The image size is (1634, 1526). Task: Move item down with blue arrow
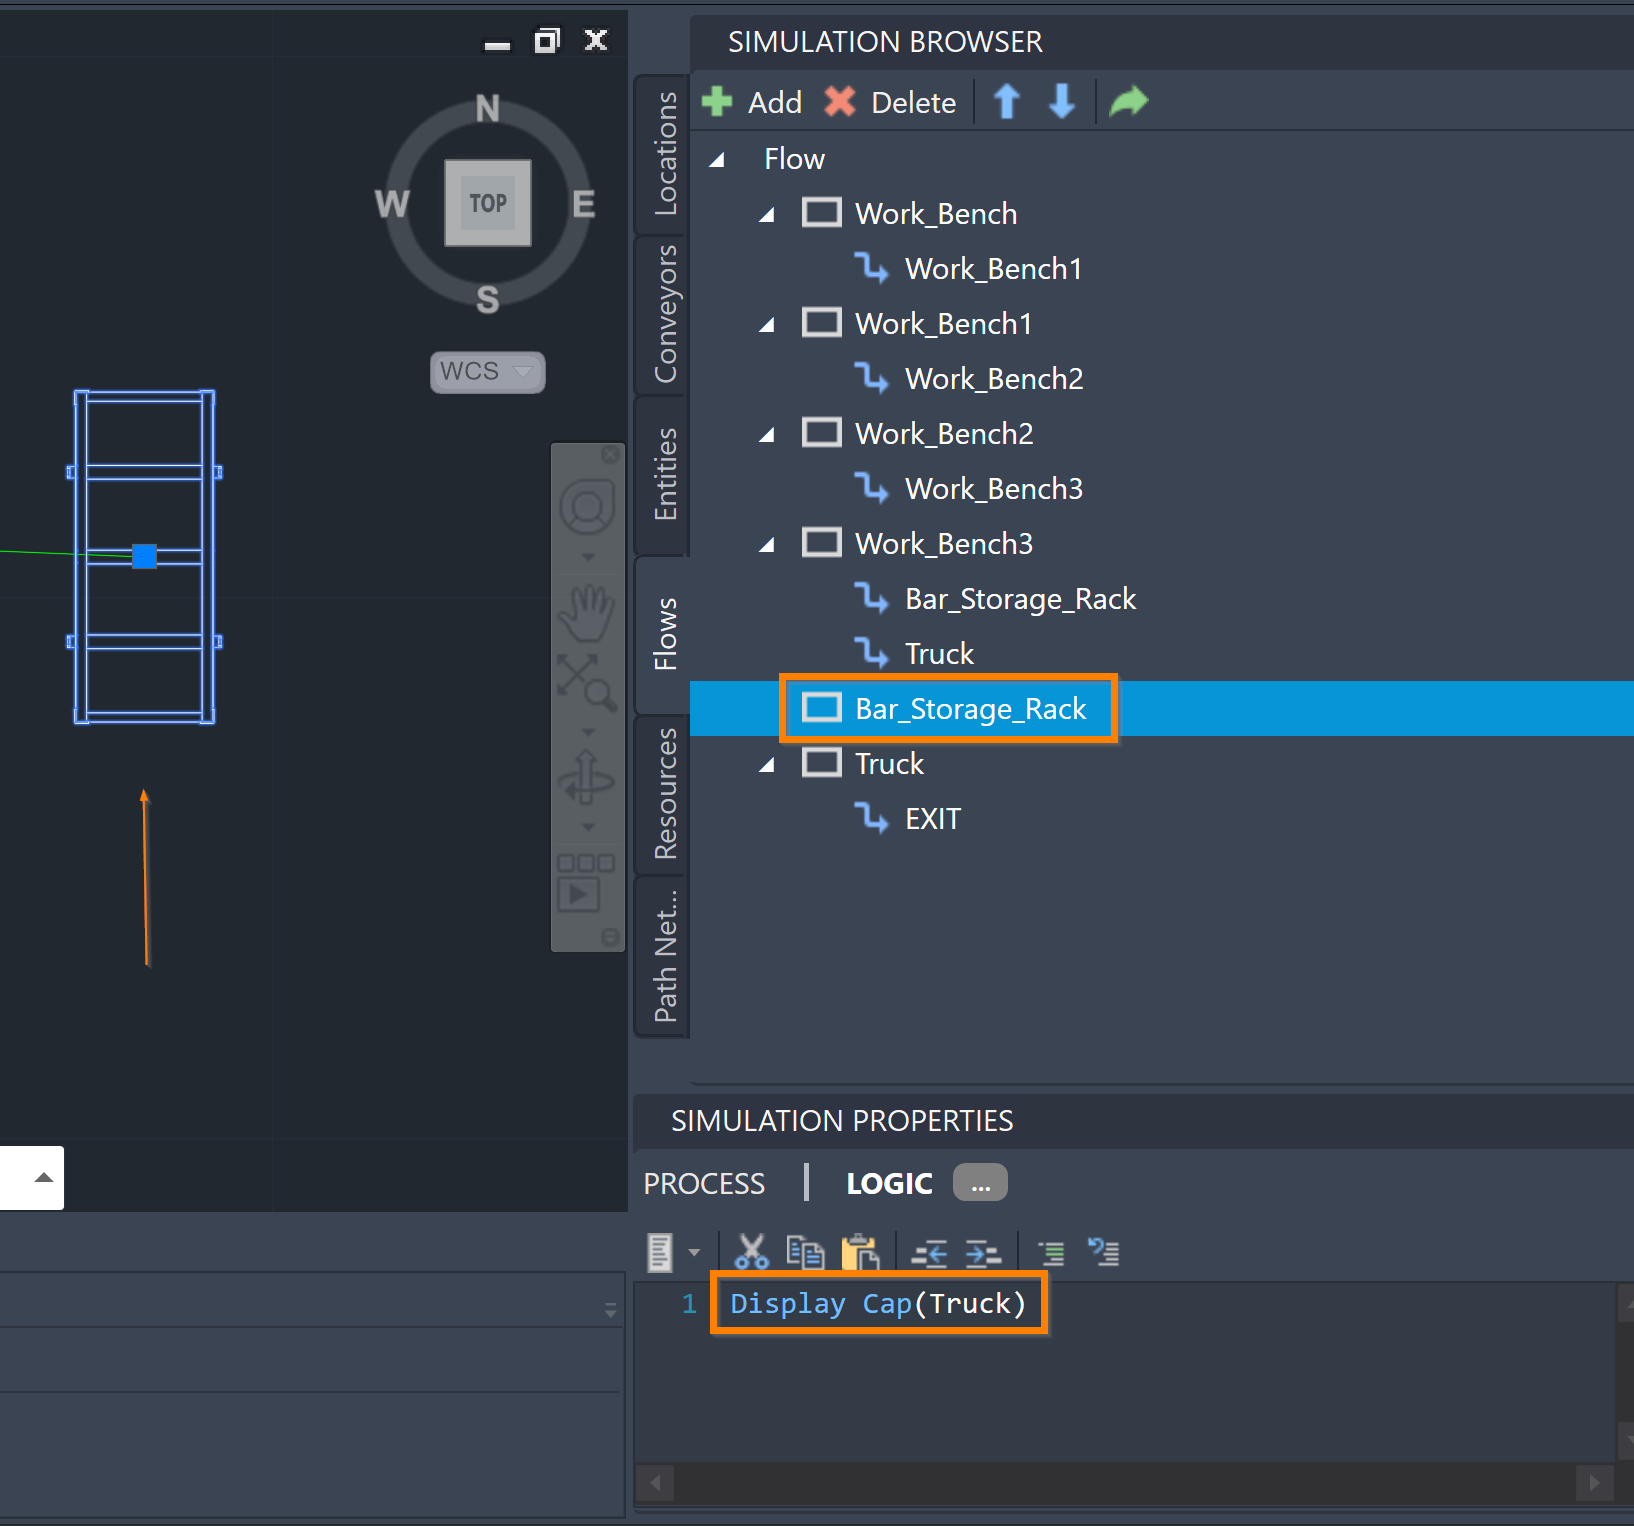pos(1062,102)
